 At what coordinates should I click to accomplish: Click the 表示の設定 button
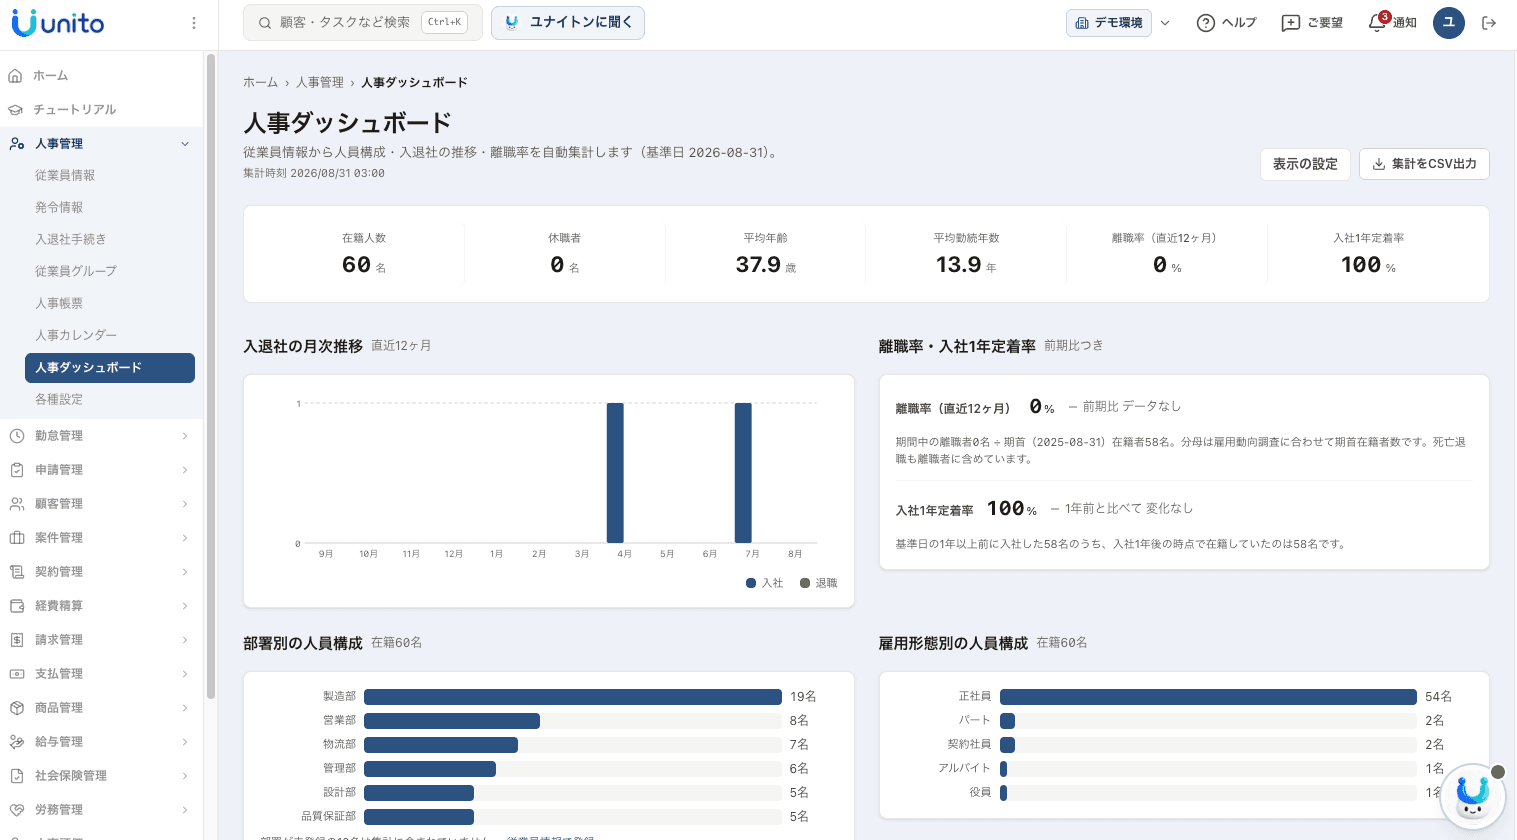coord(1305,164)
